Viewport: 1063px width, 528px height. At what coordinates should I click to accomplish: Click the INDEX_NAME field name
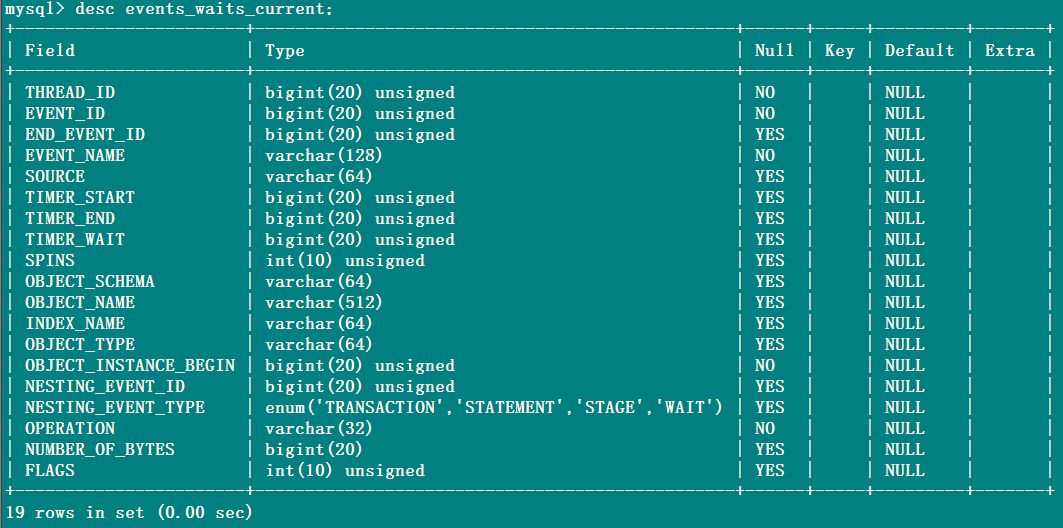pyautogui.click(x=75, y=324)
